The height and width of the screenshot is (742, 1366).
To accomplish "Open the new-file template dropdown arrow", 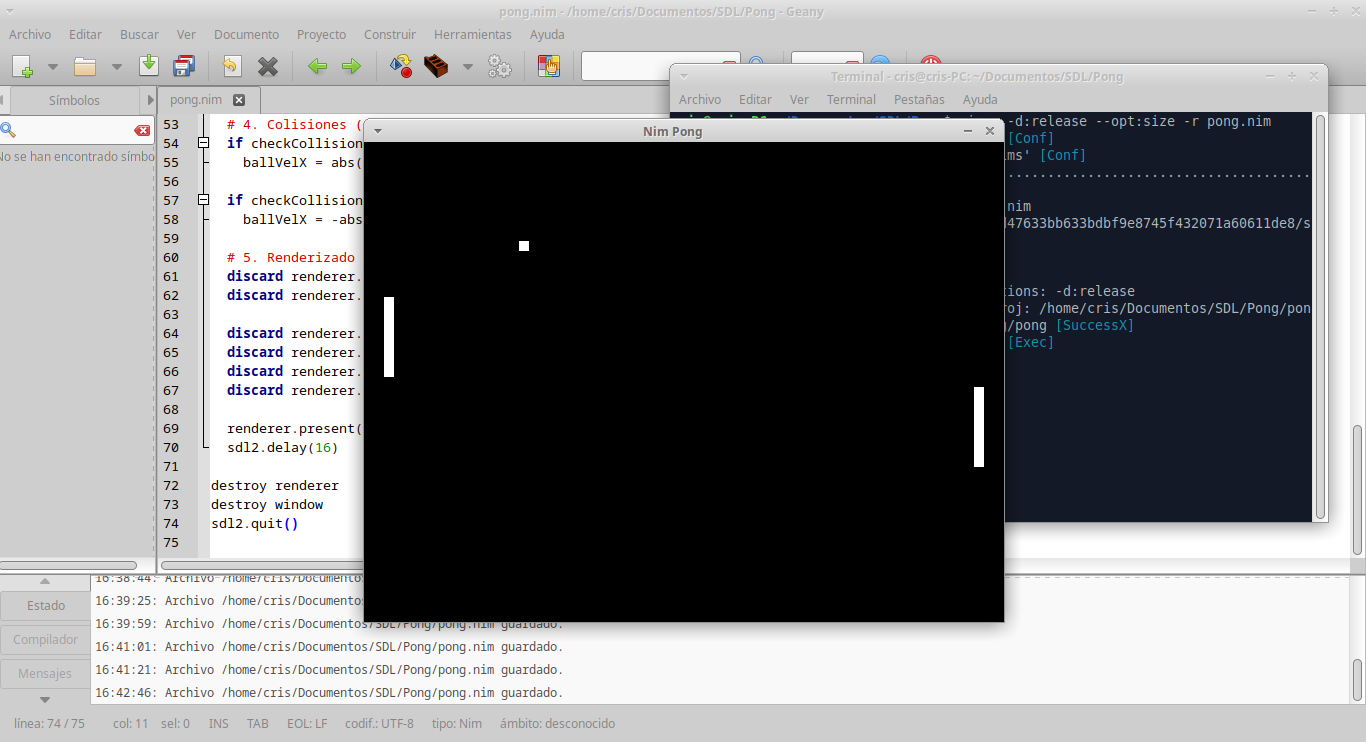I will (x=53, y=67).
